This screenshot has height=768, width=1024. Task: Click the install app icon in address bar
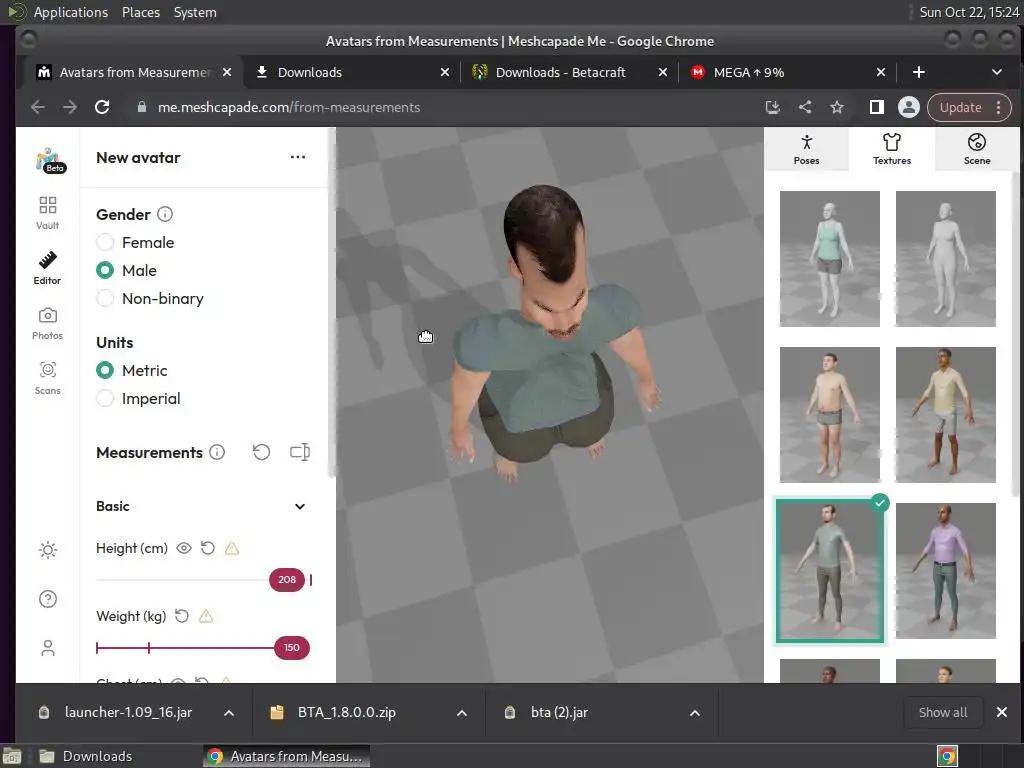click(x=773, y=107)
